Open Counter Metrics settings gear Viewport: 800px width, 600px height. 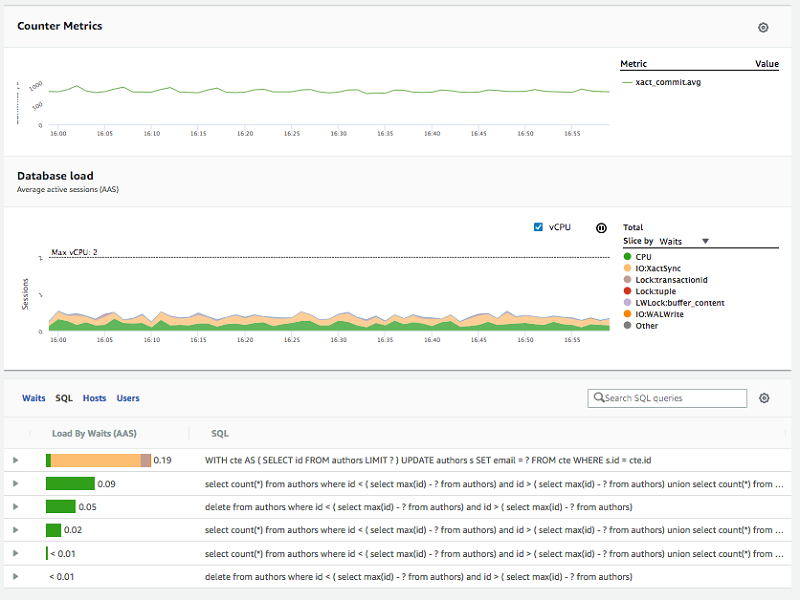pyautogui.click(x=763, y=28)
